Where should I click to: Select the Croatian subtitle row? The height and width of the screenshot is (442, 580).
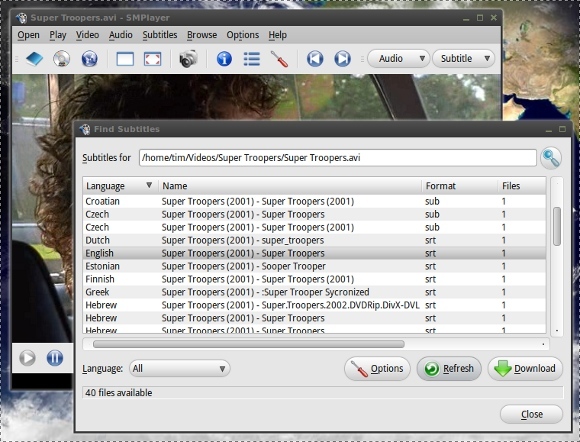click(314, 202)
